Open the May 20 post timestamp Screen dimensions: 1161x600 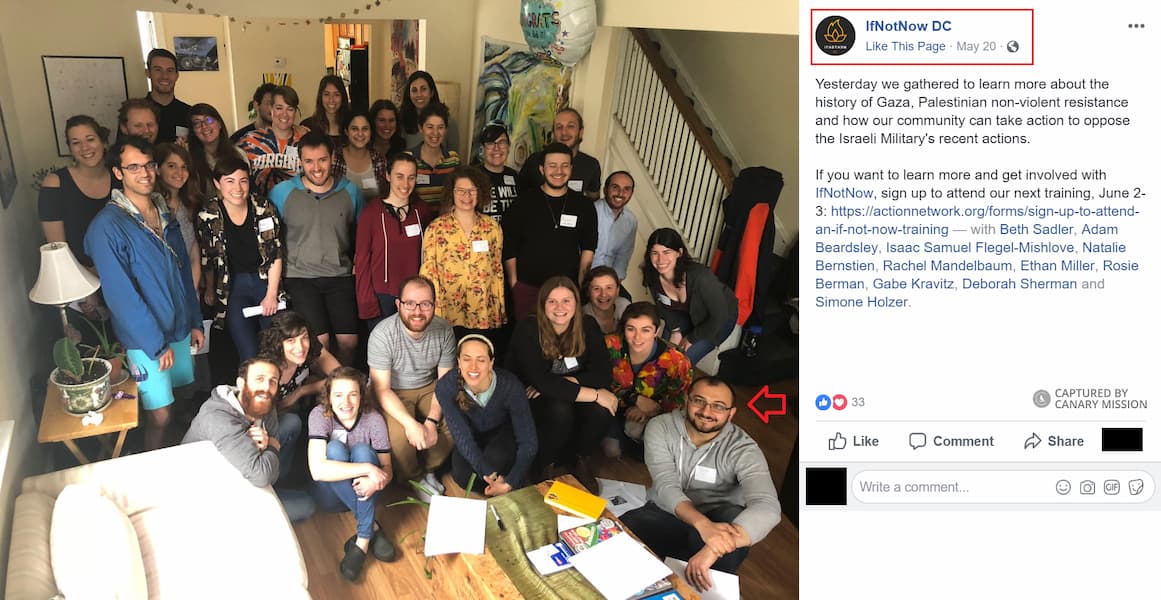976,47
